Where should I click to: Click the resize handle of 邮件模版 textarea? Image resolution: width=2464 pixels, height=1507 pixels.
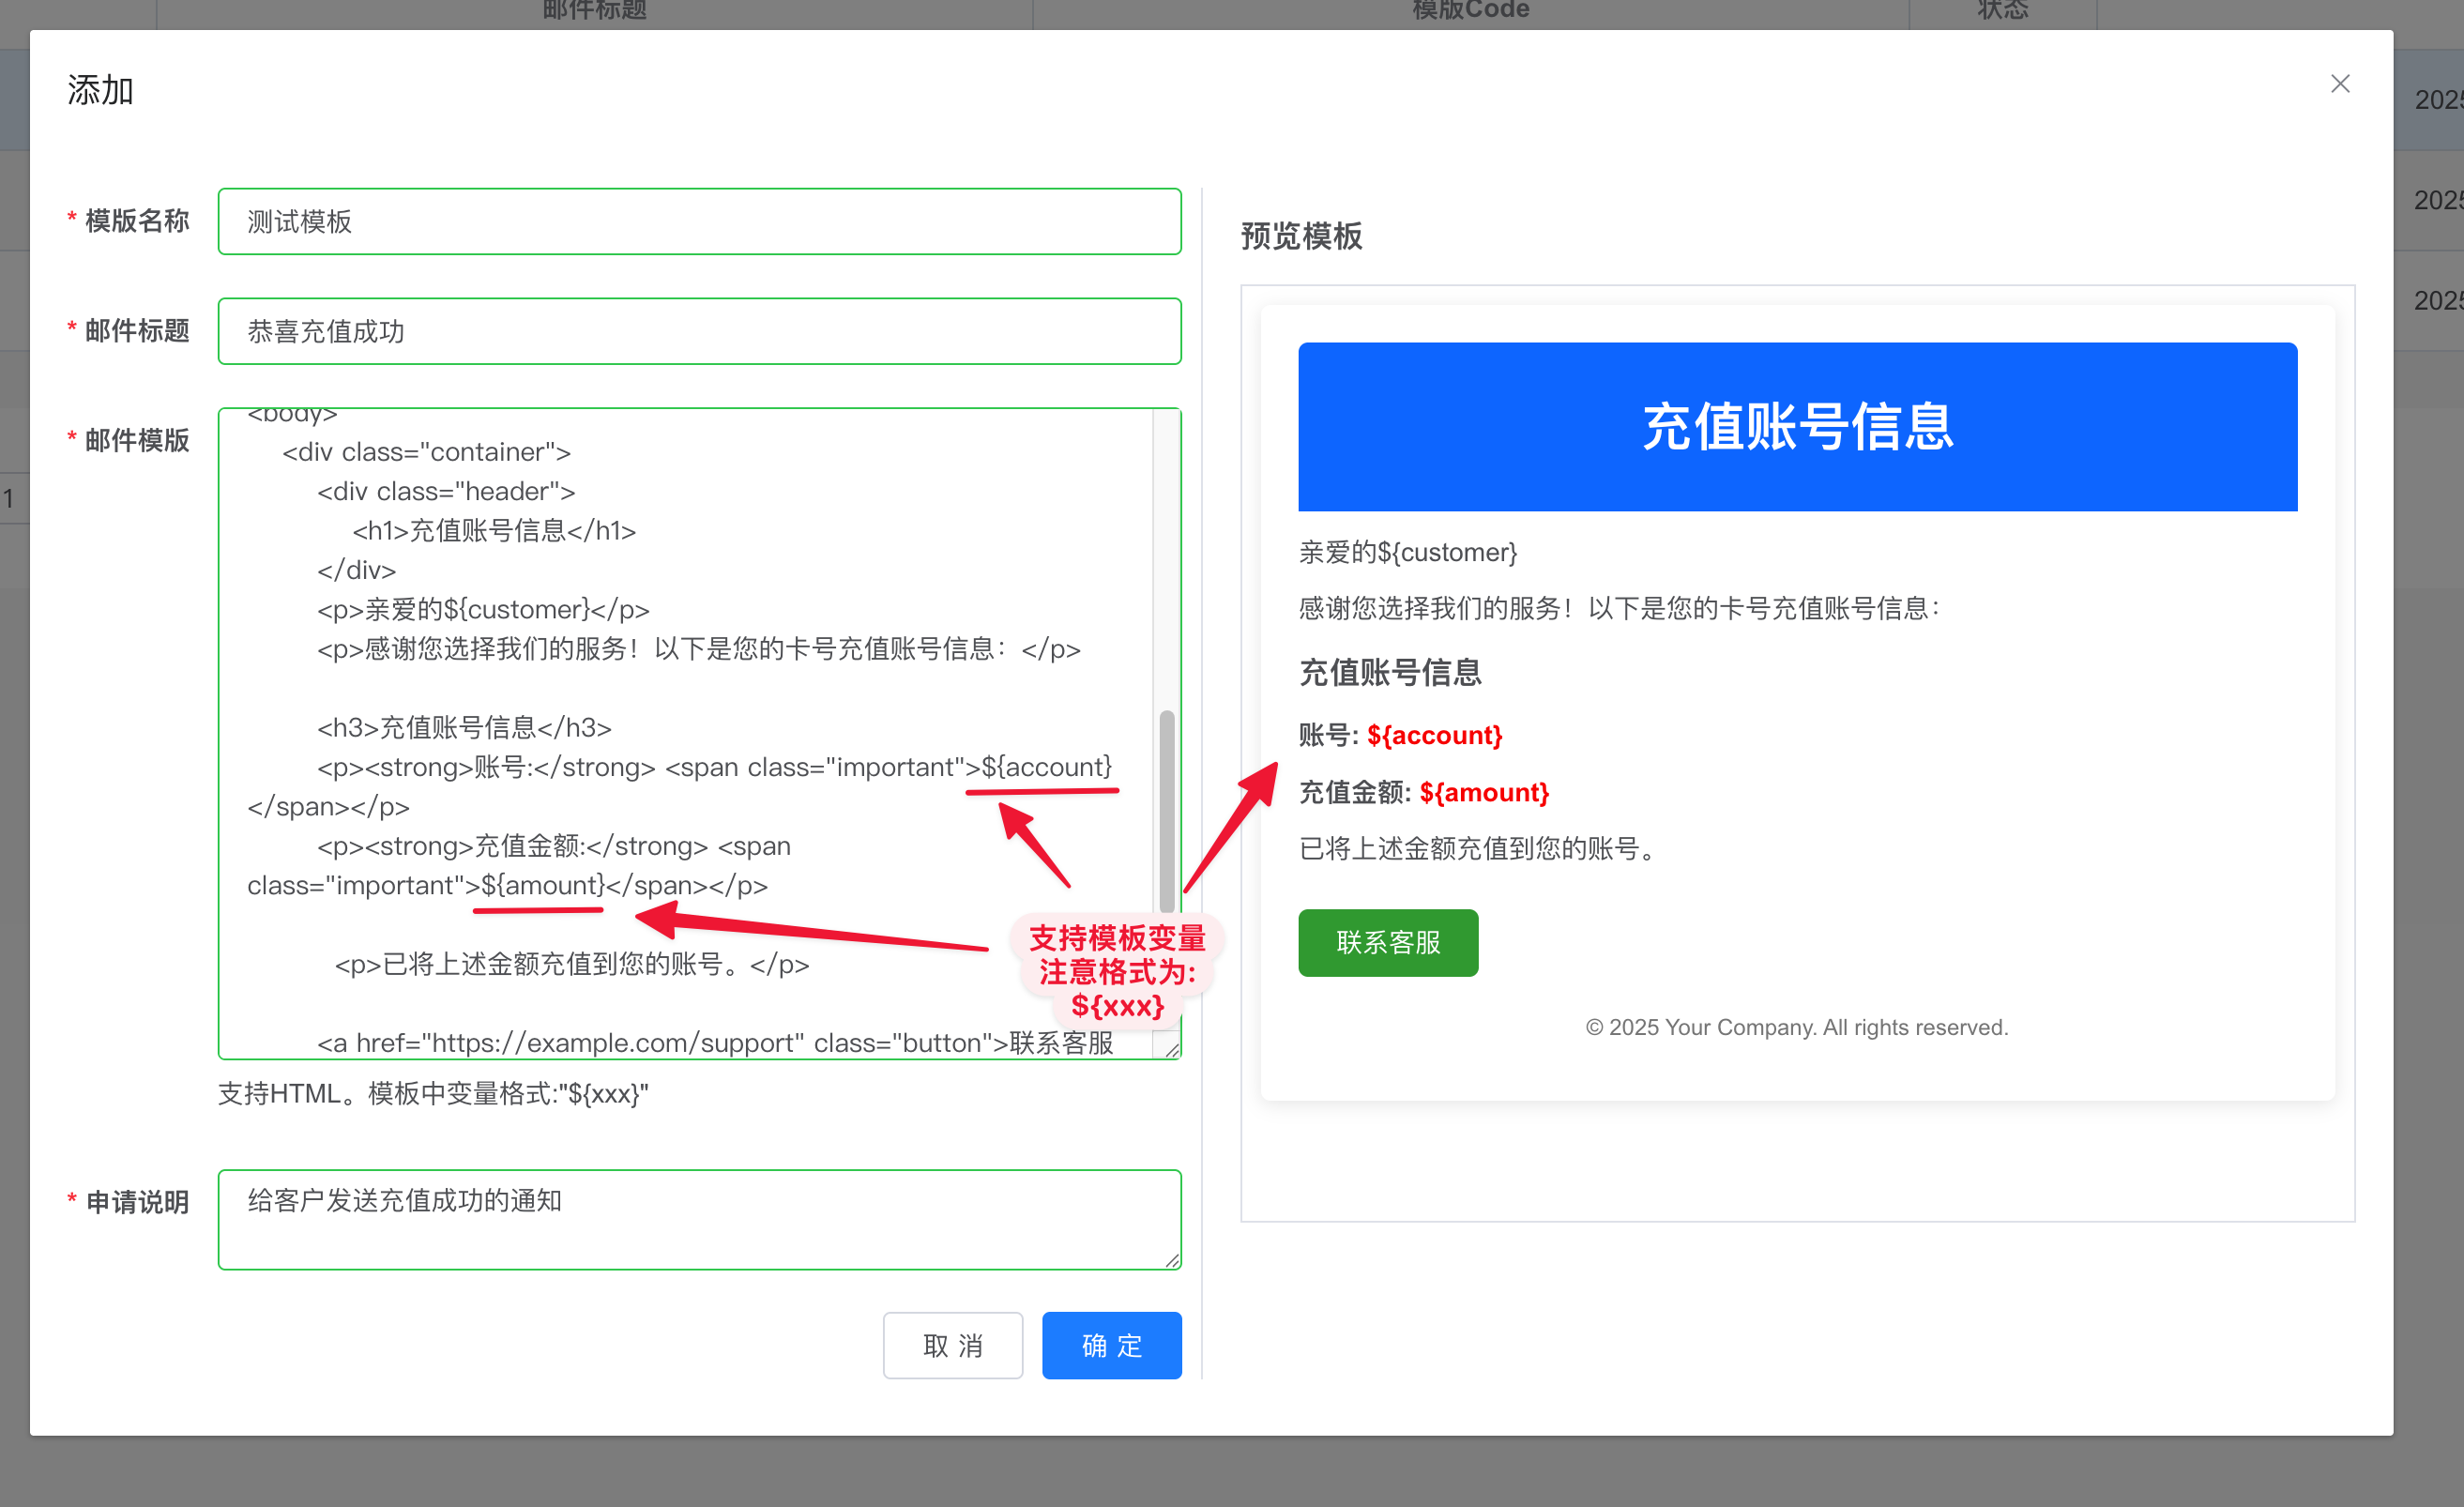coord(1171,1049)
